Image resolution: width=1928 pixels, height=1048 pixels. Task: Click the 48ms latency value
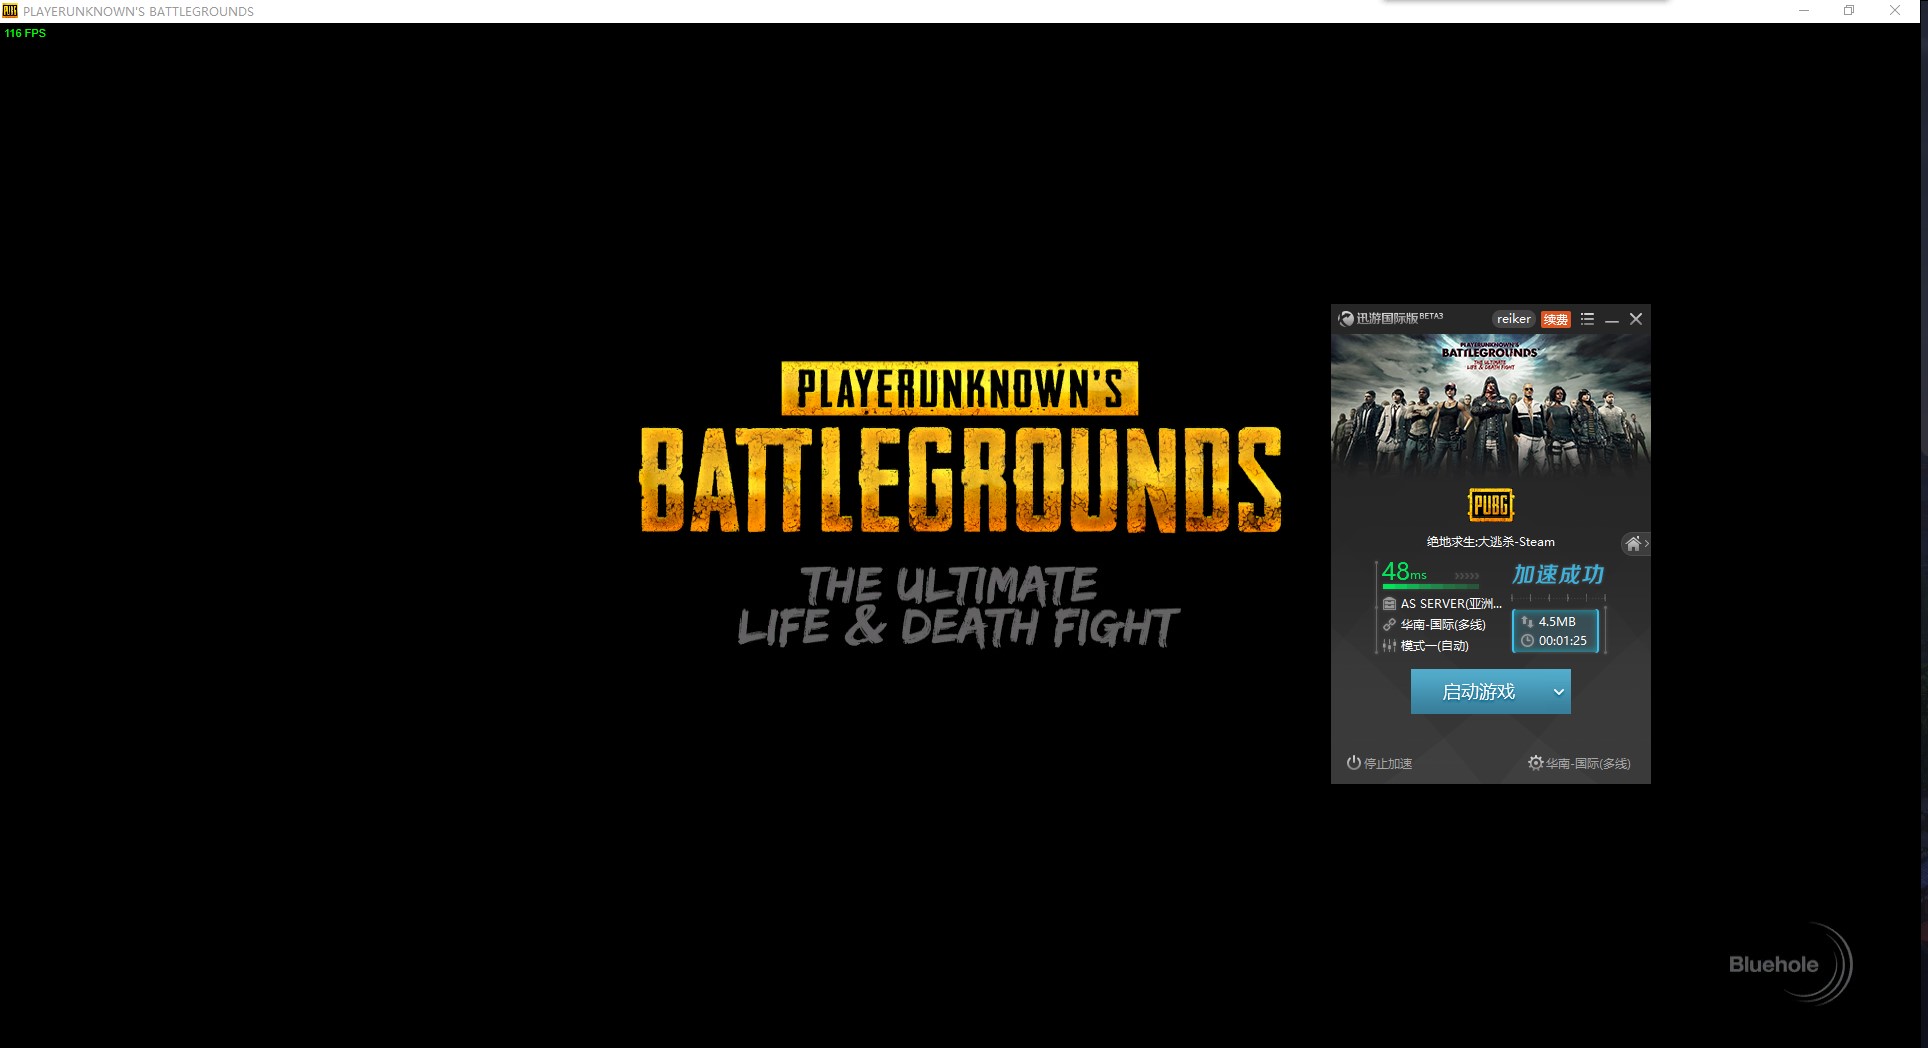point(1404,572)
